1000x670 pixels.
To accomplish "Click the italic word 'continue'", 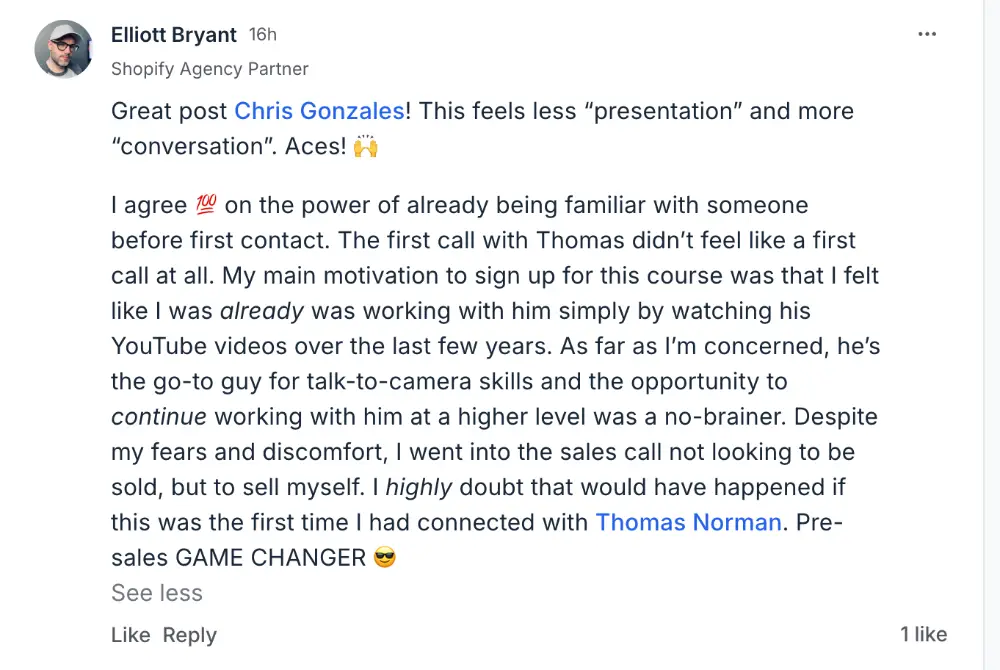I will (159, 416).
